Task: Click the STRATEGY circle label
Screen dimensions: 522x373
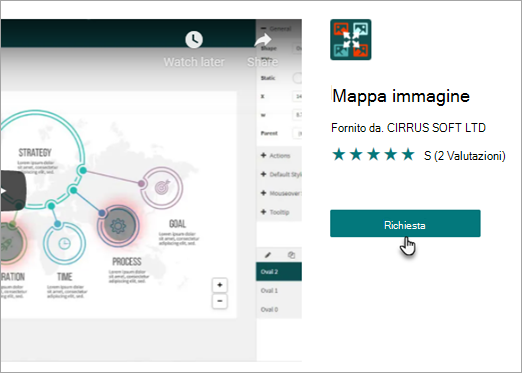Action: pyautogui.click(x=35, y=153)
